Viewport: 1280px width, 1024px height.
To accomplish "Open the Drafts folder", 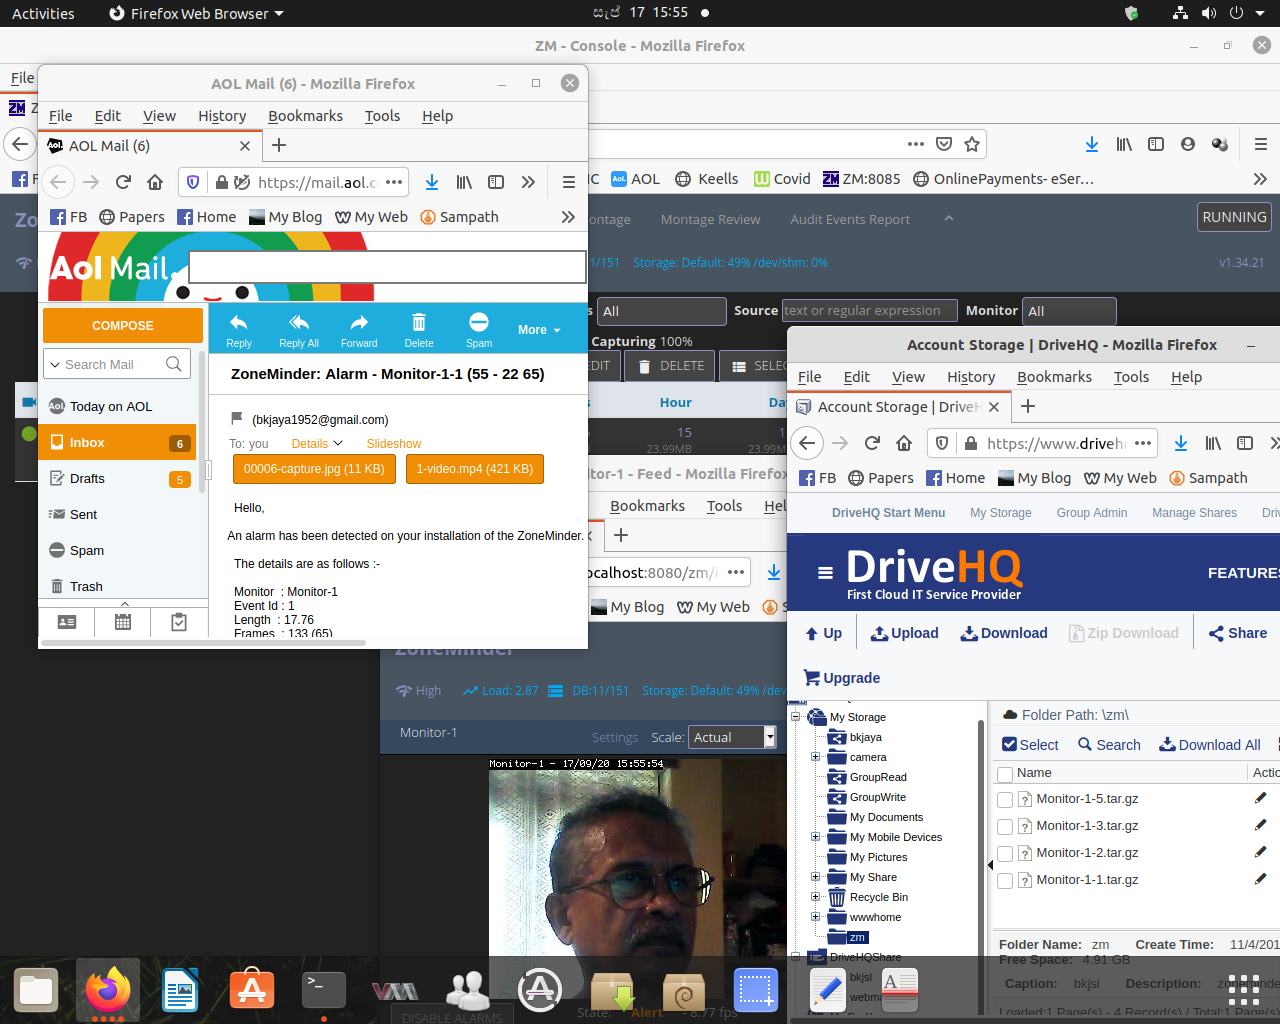I will [x=116, y=479].
